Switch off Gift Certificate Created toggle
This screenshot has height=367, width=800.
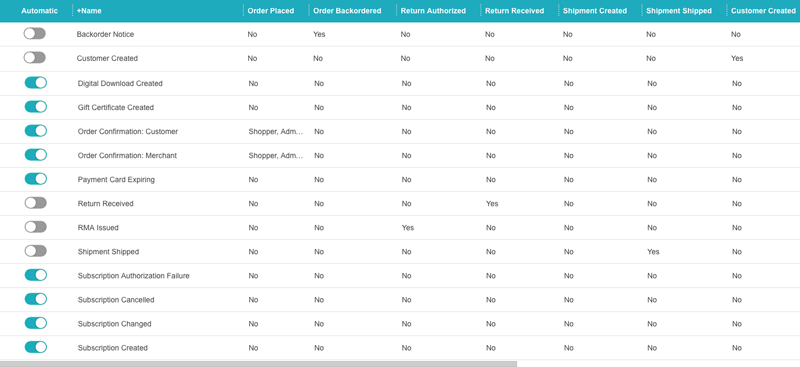36,107
